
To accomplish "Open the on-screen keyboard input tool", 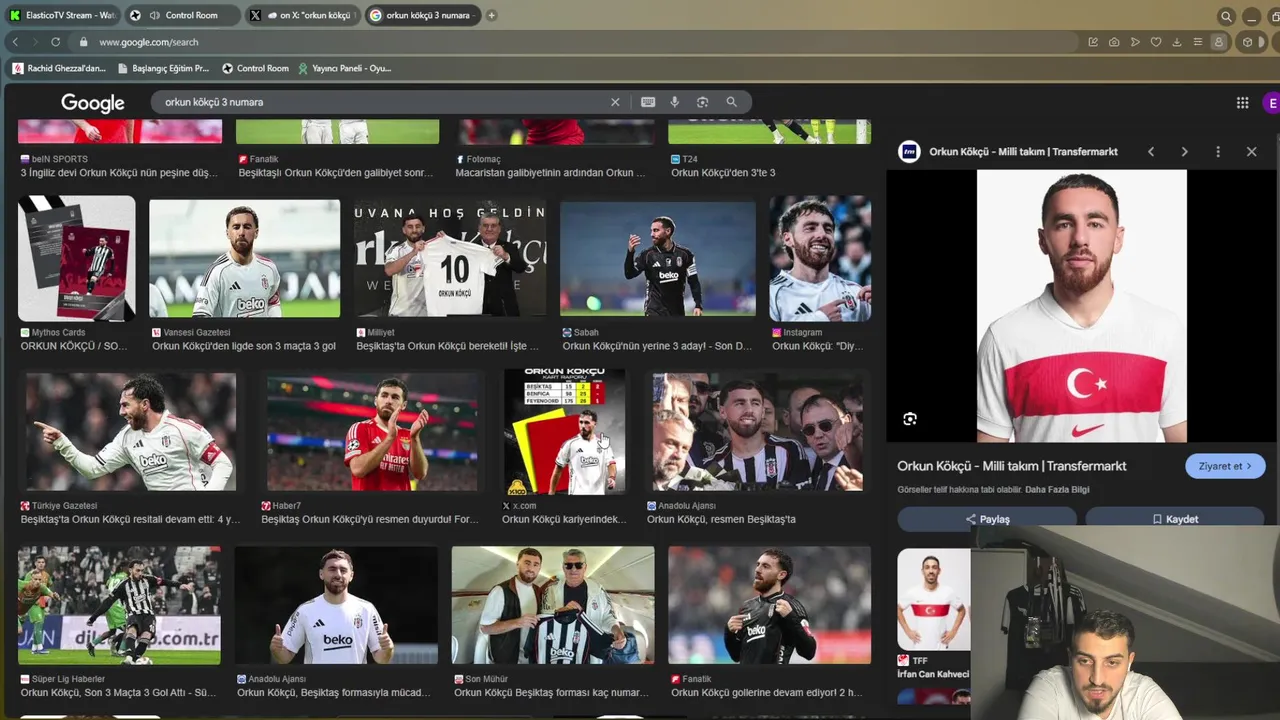I will tap(648, 102).
